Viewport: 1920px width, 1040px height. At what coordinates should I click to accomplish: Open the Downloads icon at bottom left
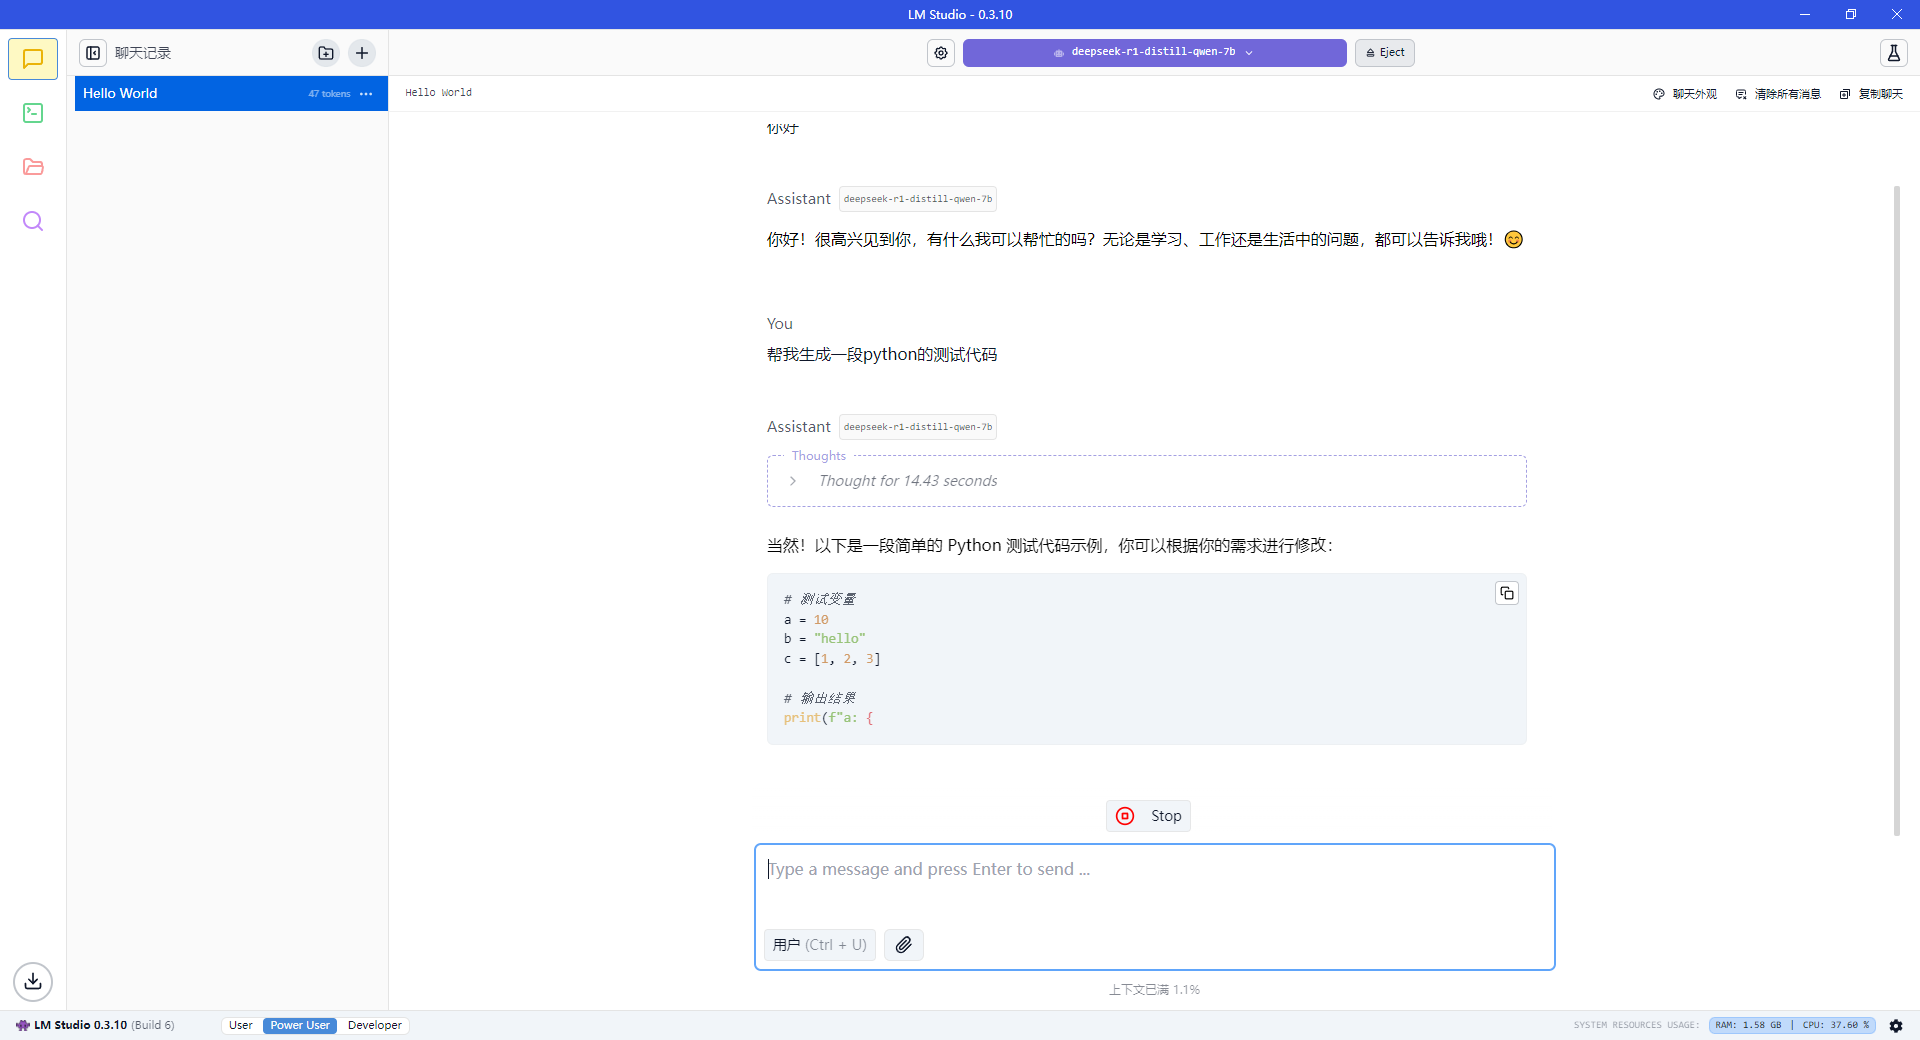tap(33, 981)
